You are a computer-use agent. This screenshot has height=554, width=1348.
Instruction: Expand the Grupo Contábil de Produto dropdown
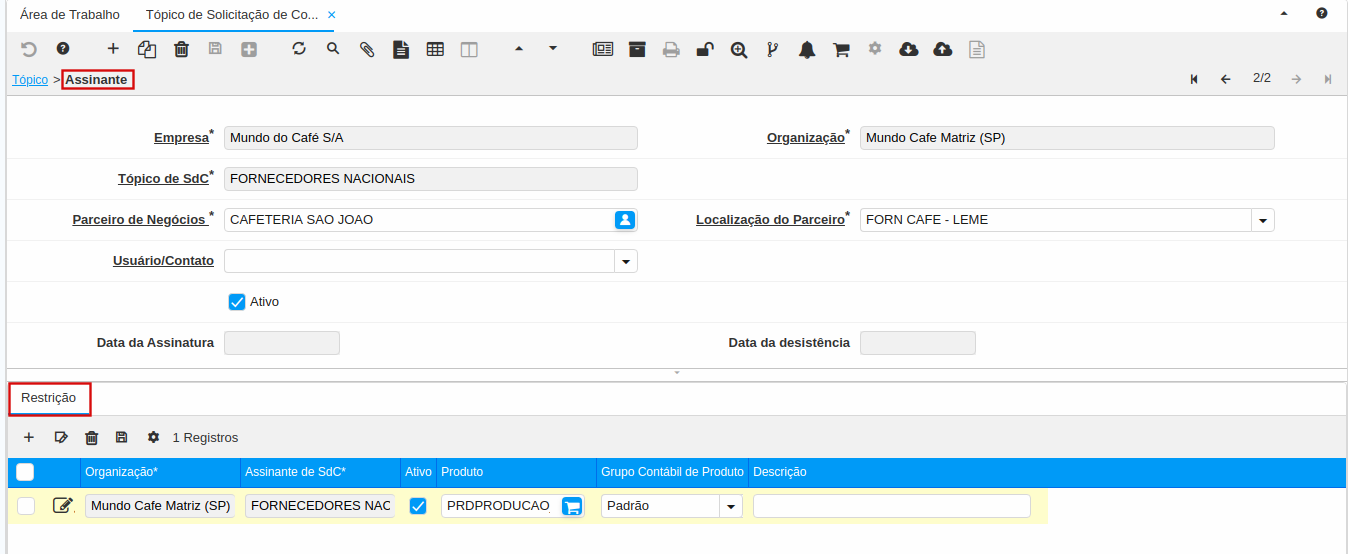tap(732, 506)
